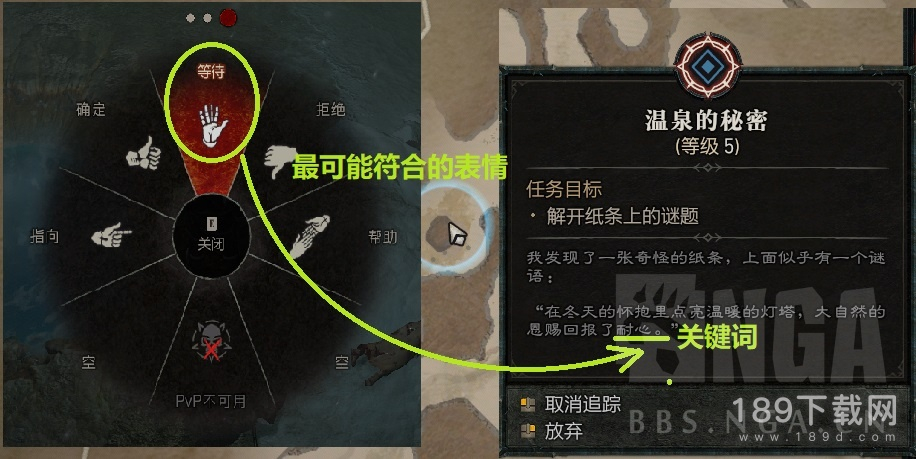
Task: Click the PvP unavailable skull icon
Action: 211,342
